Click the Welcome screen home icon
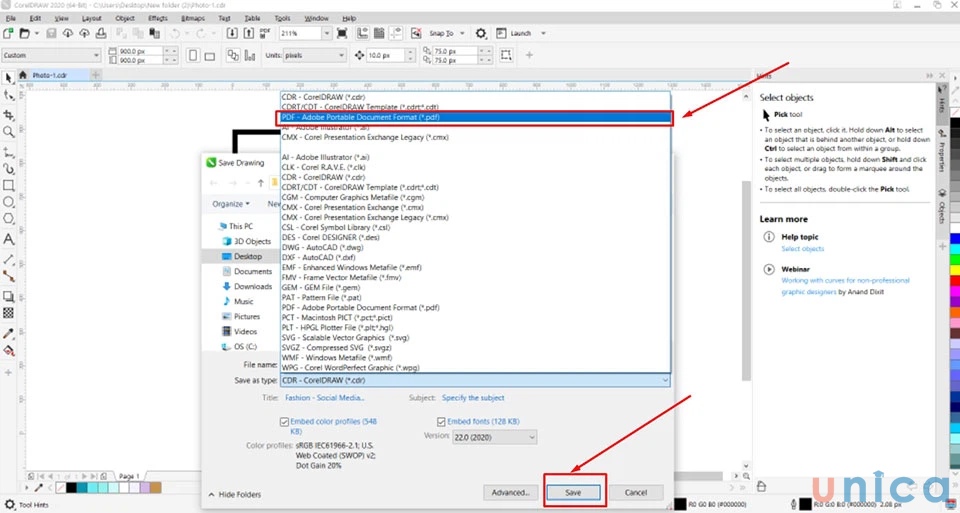The height and width of the screenshot is (513, 960). click(23, 75)
